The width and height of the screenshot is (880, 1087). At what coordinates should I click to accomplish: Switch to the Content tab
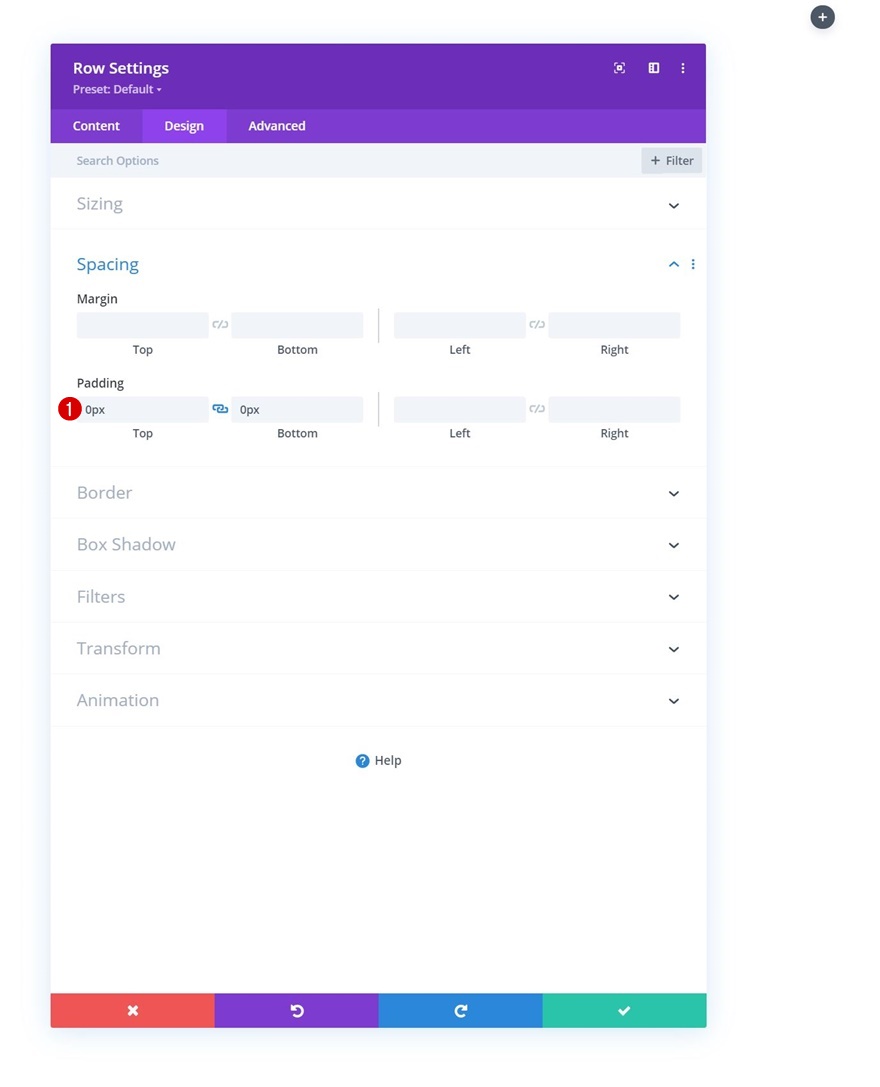click(x=96, y=126)
